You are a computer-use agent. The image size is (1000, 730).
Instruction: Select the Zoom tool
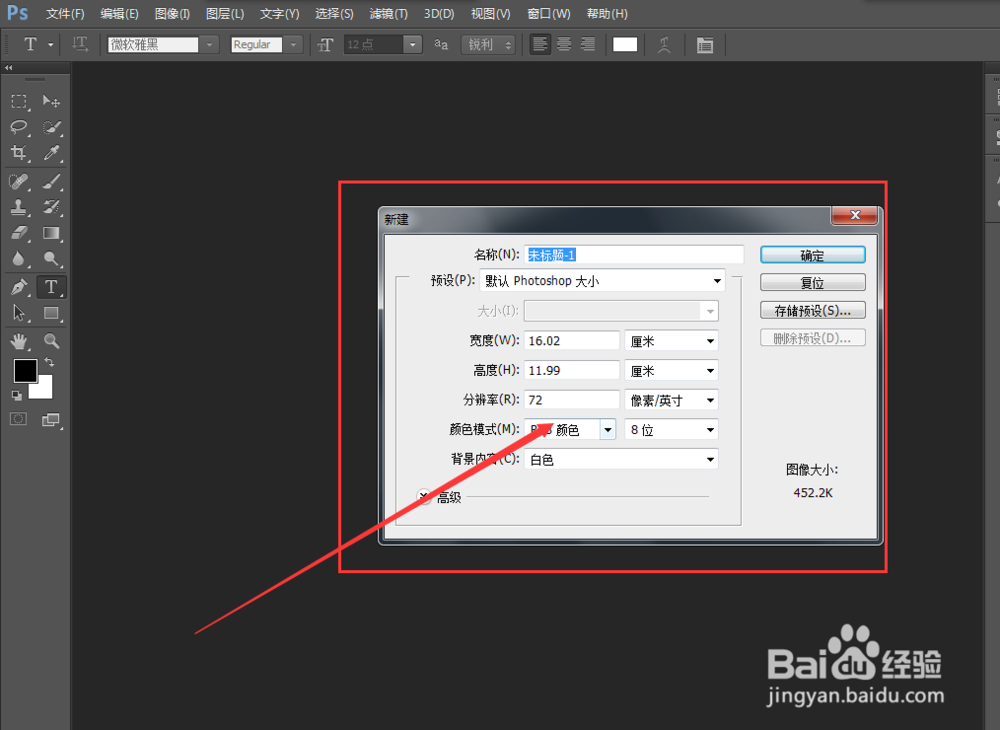51,341
